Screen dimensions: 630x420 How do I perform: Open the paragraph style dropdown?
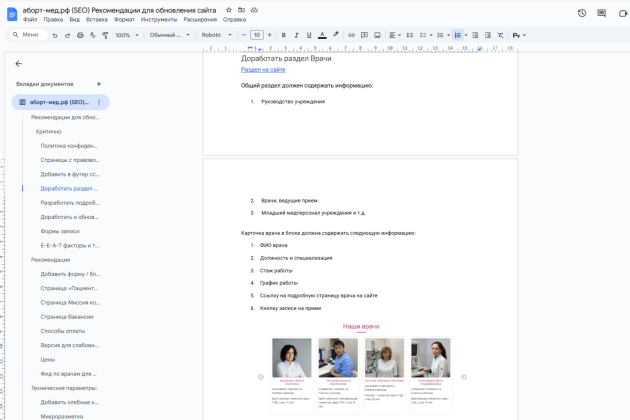coord(169,35)
